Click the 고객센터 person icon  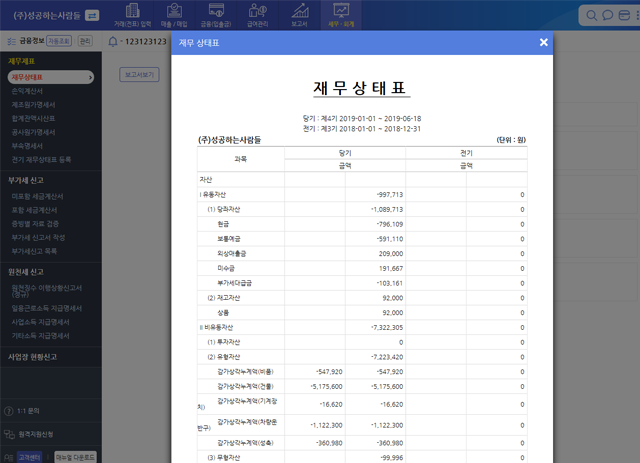click(9, 458)
